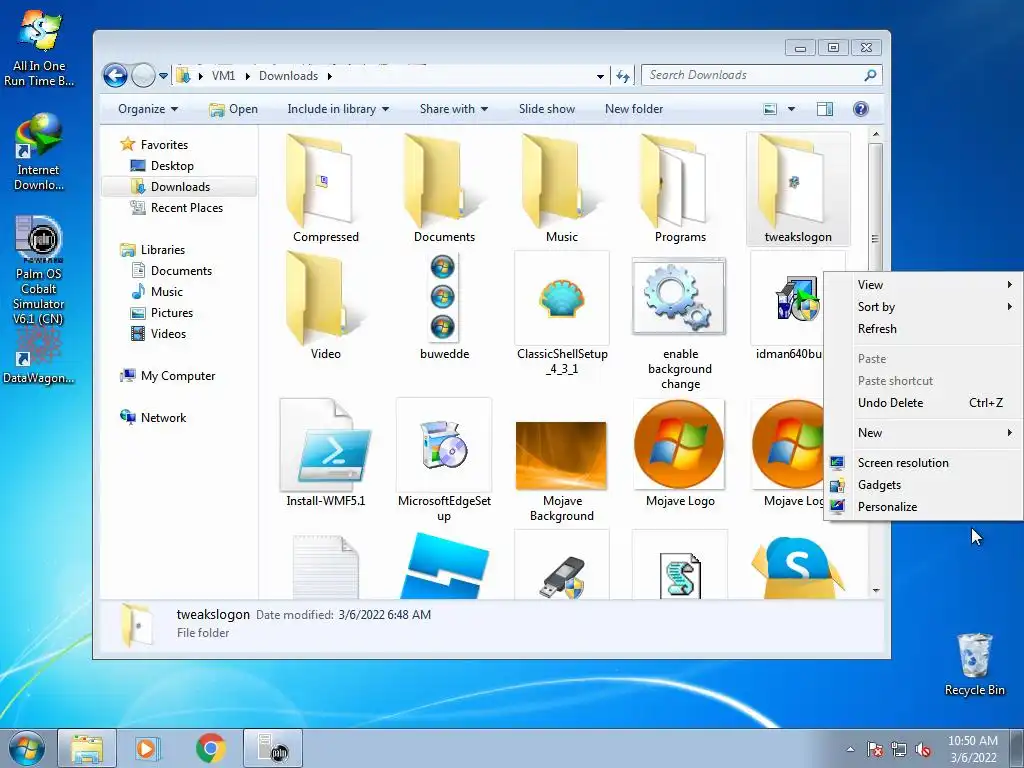Click the Windows Start button
This screenshot has height=768, width=1024.
click(x=27, y=748)
